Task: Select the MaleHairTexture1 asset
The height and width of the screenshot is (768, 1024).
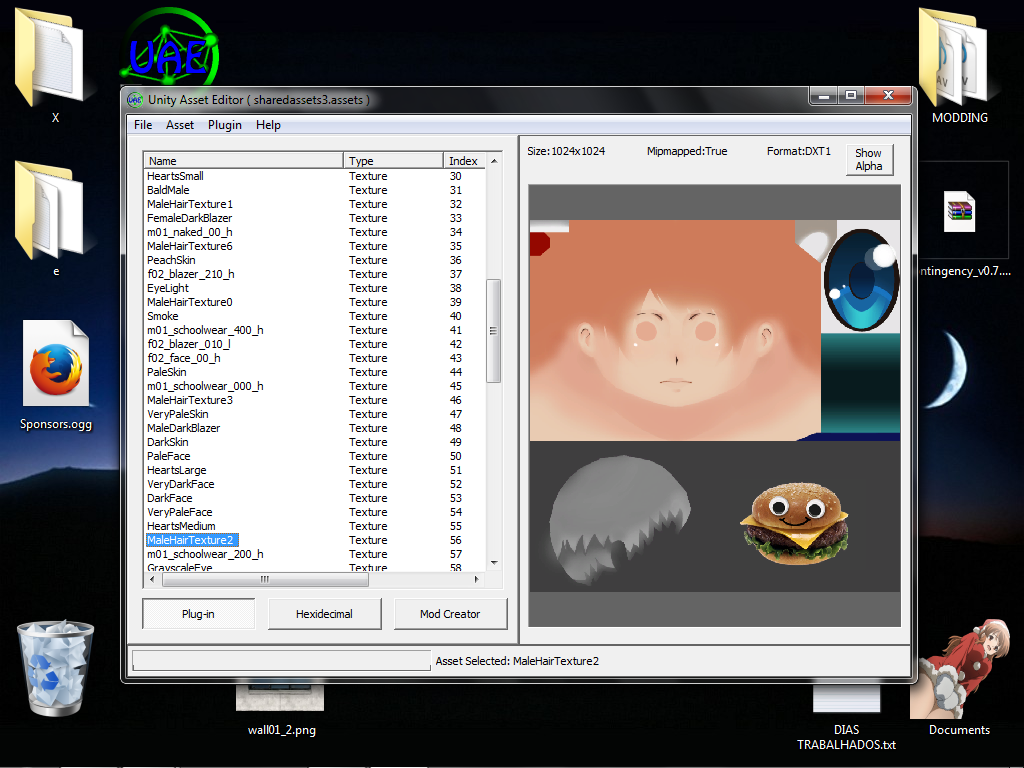Action: (315, 204)
